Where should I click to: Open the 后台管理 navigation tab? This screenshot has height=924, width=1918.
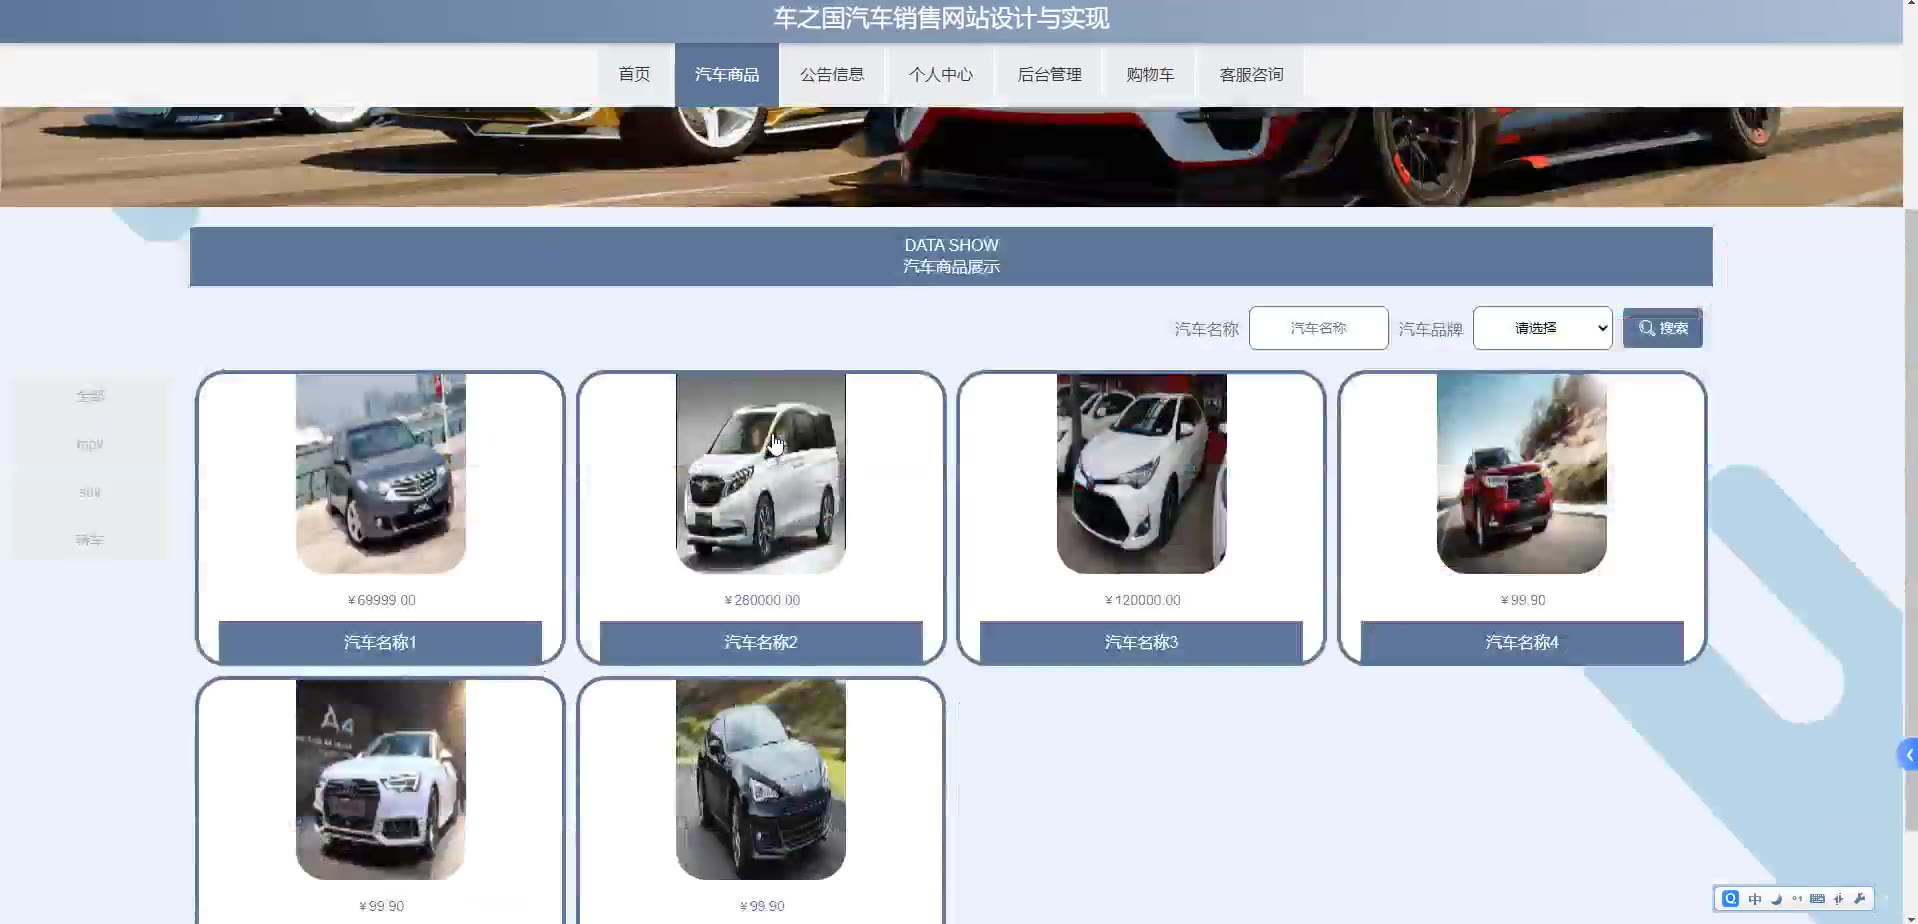1050,74
